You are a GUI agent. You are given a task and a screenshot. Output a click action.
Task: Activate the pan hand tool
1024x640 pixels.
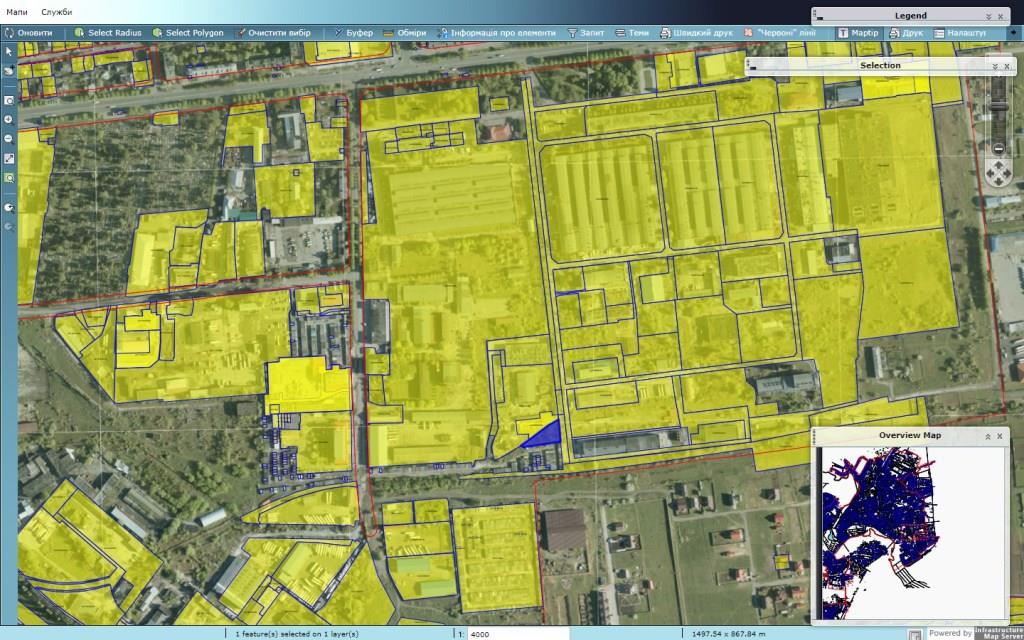9,70
